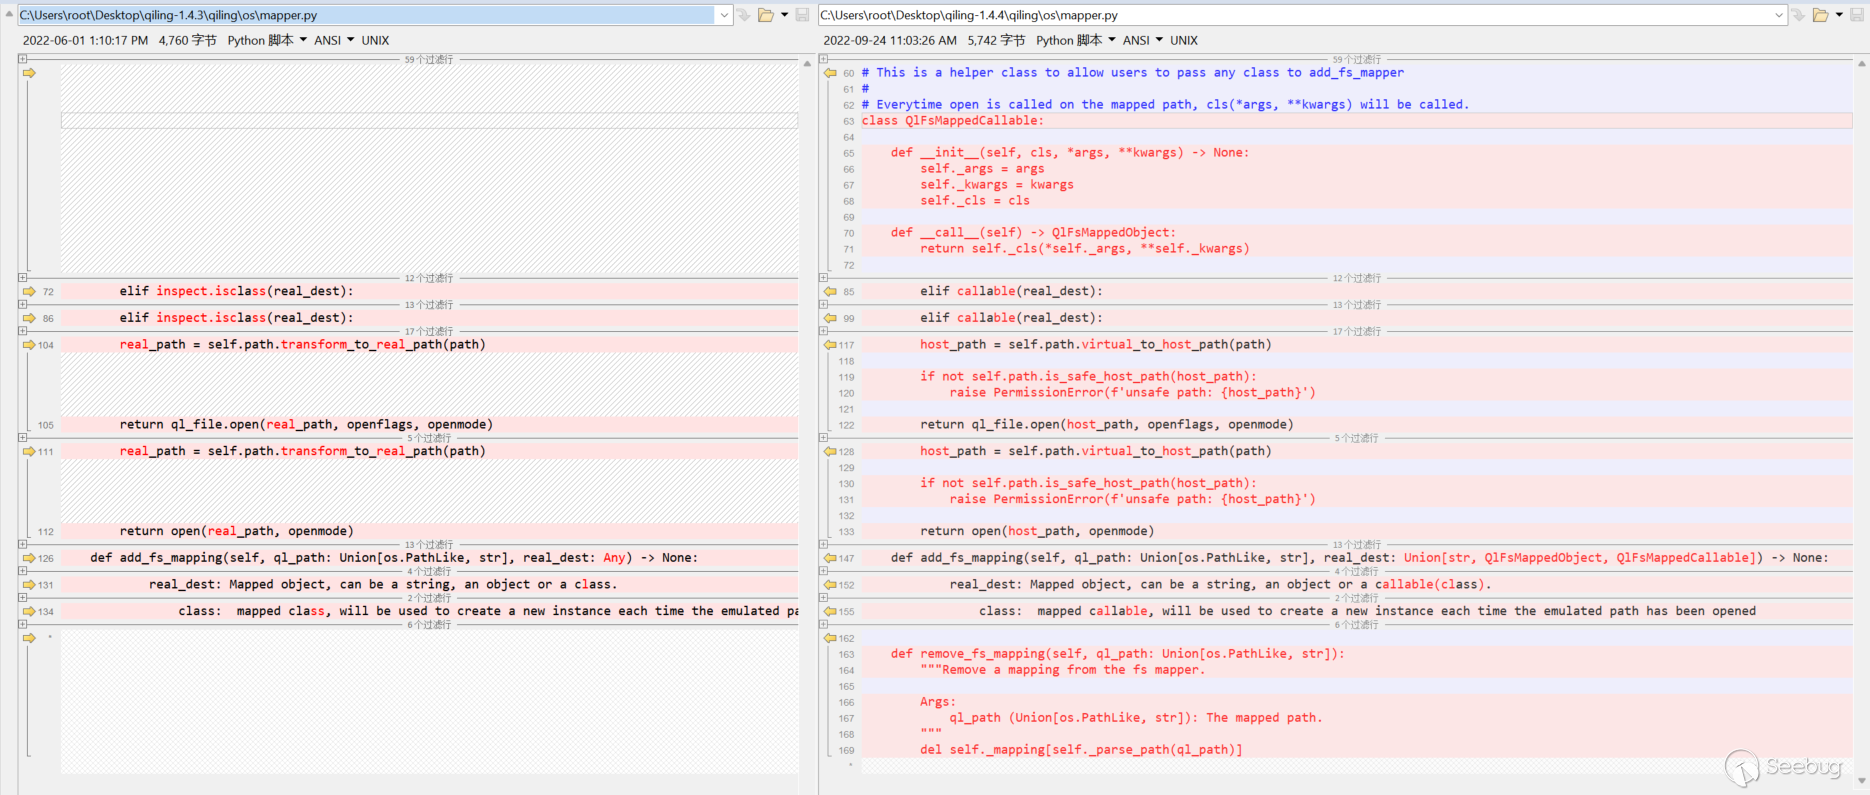
Task: Click the left pane open file folder icon
Action: click(x=766, y=15)
